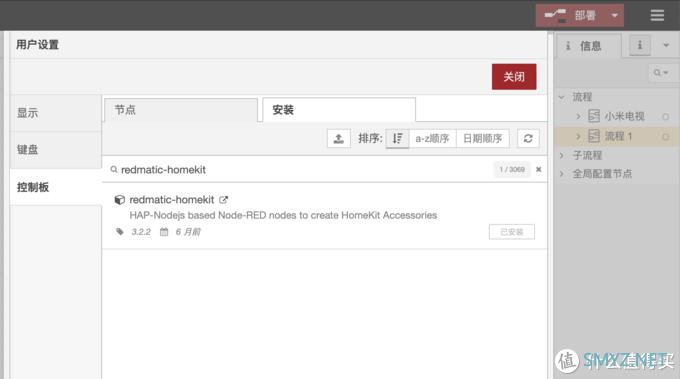Switch to the 节点 tab
The height and width of the screenshot is (379, 680).
tap(181, 110)
